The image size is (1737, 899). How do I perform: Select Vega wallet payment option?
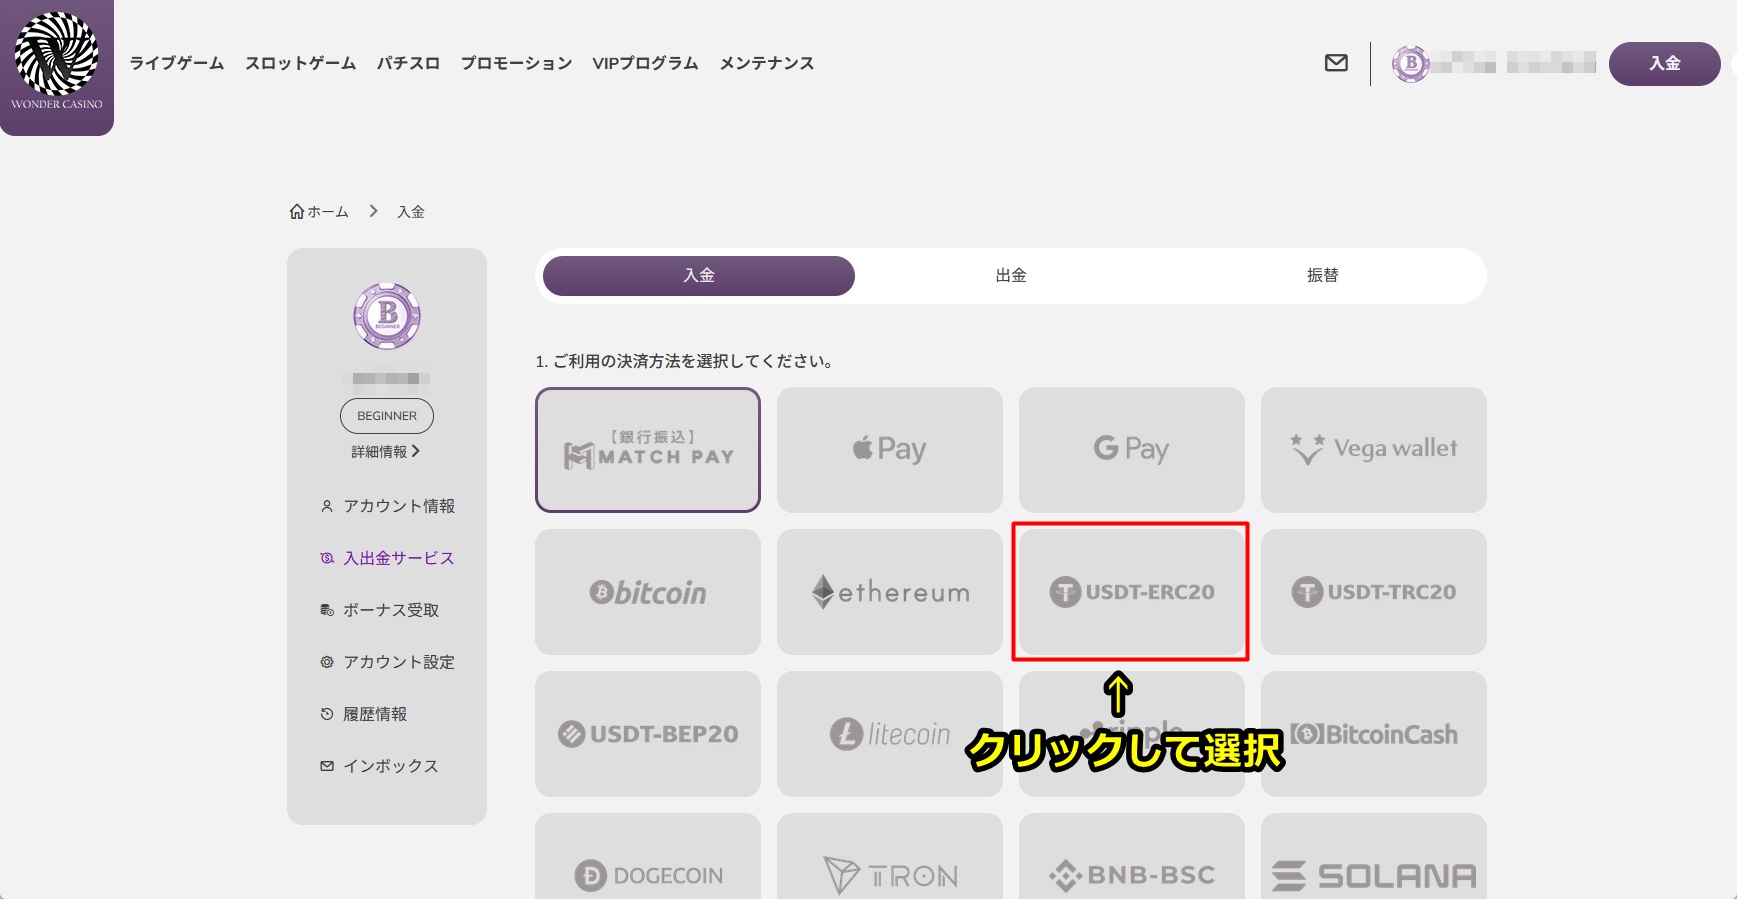click(x=1374, y=450)
